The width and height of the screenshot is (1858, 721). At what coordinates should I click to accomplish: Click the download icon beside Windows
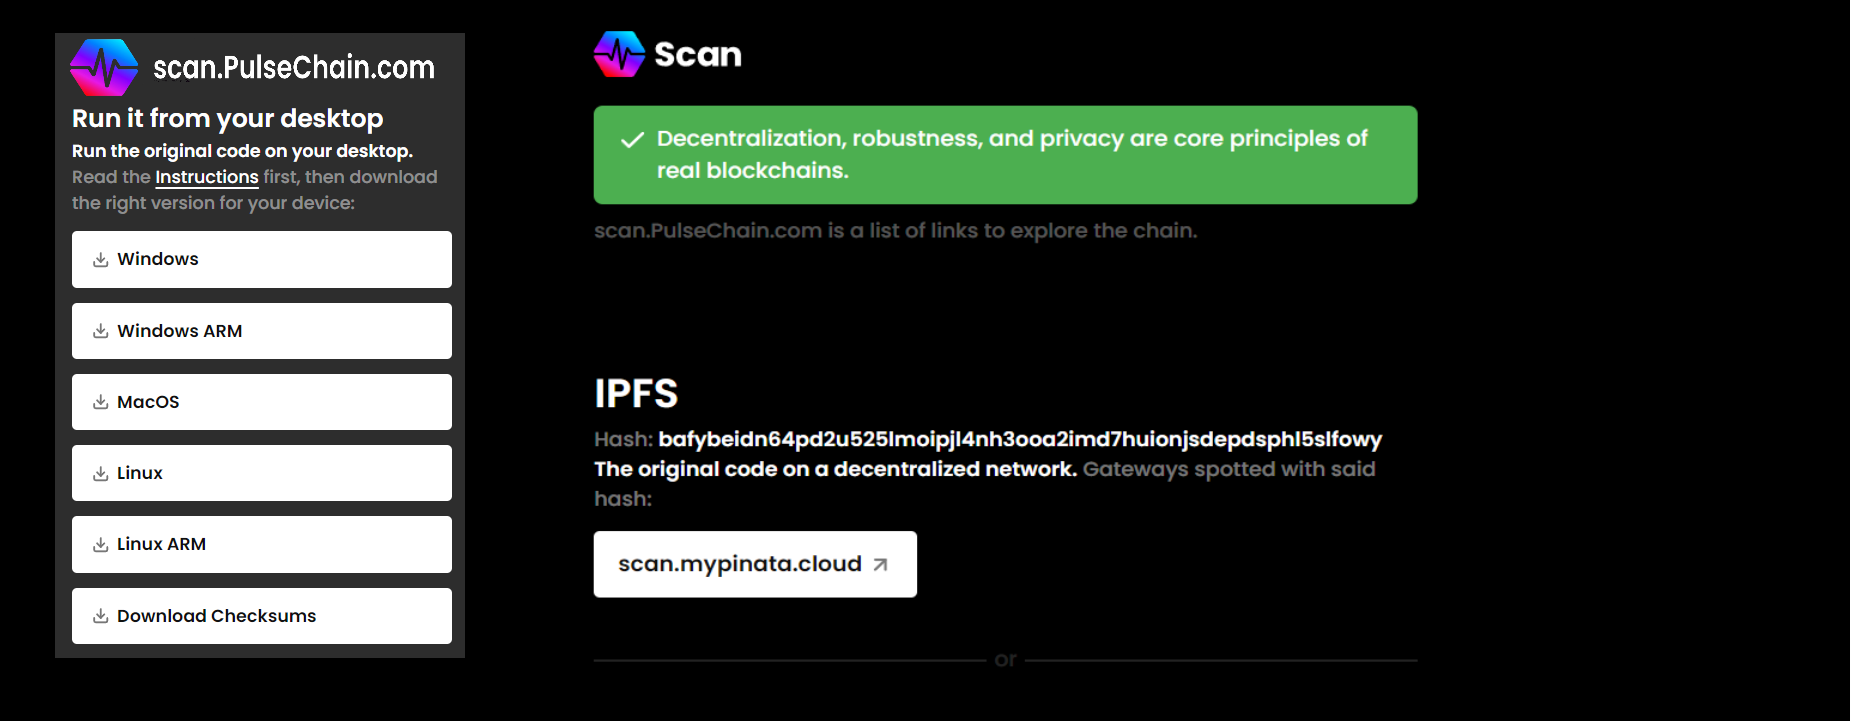[101, 260]
